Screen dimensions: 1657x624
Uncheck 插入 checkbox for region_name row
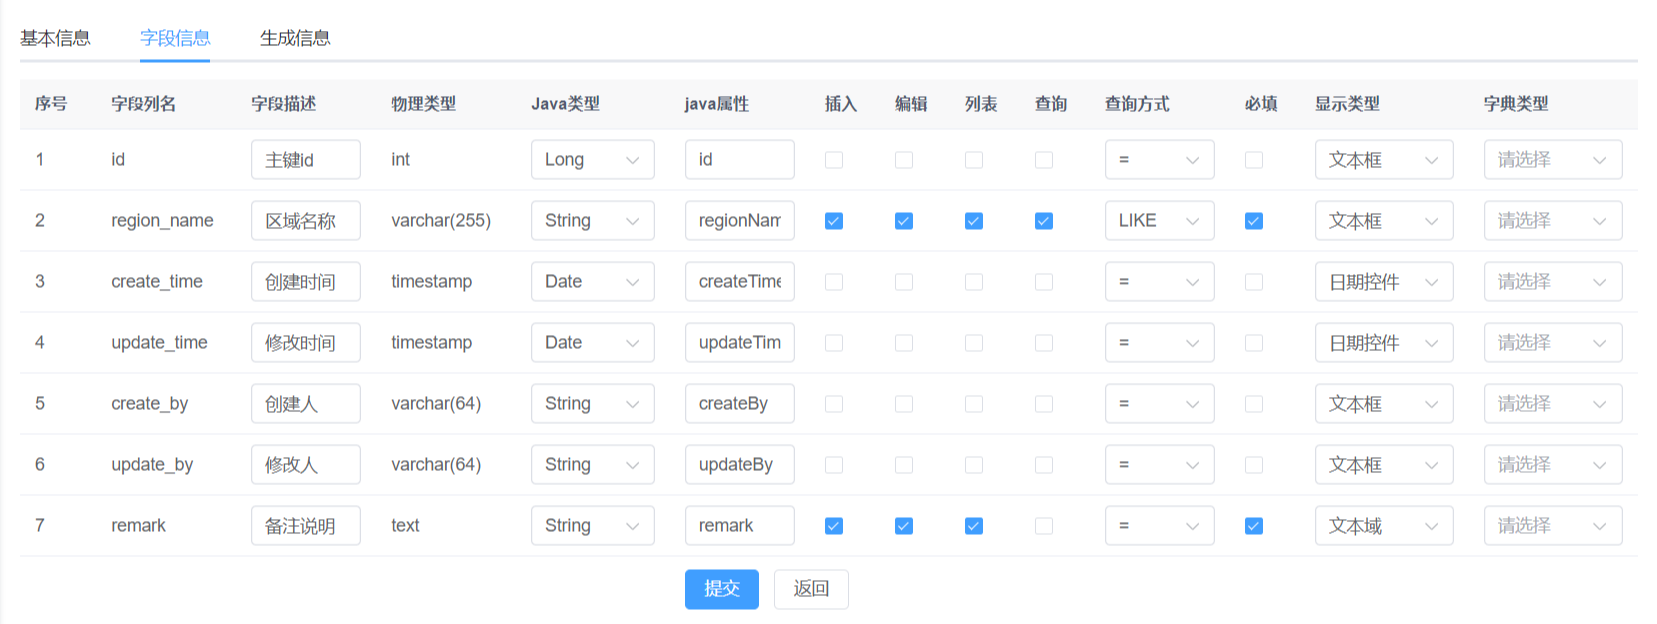click(x=834, y=221)
